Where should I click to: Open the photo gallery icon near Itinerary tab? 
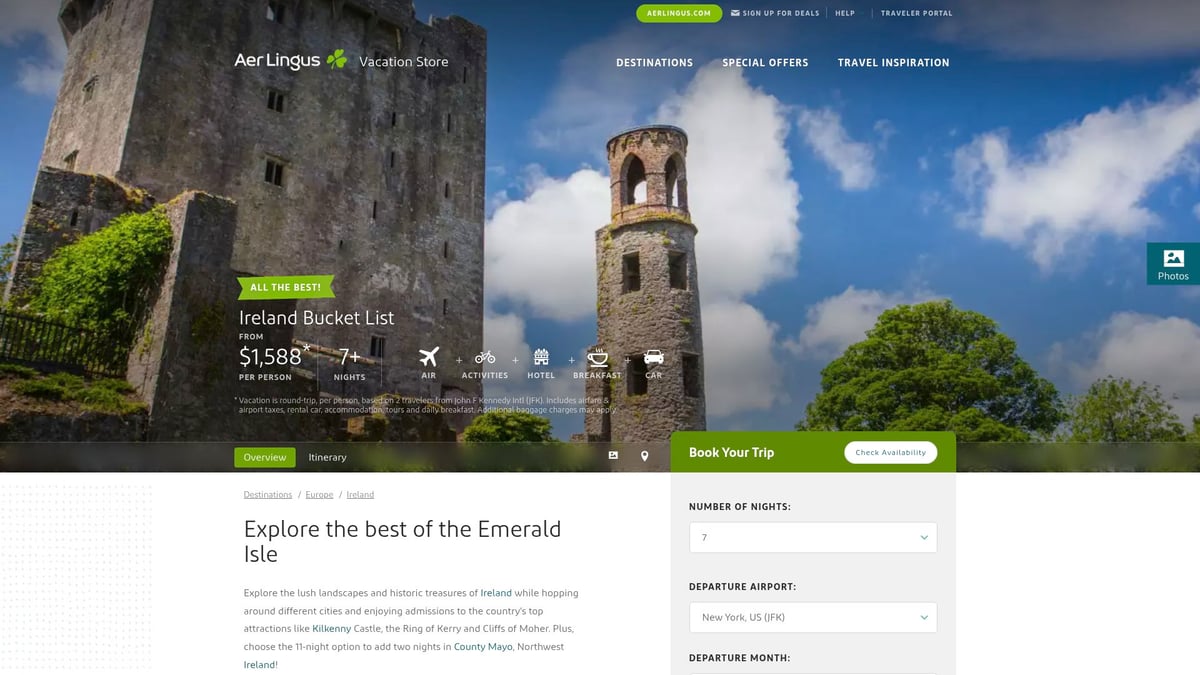(612, 455)
